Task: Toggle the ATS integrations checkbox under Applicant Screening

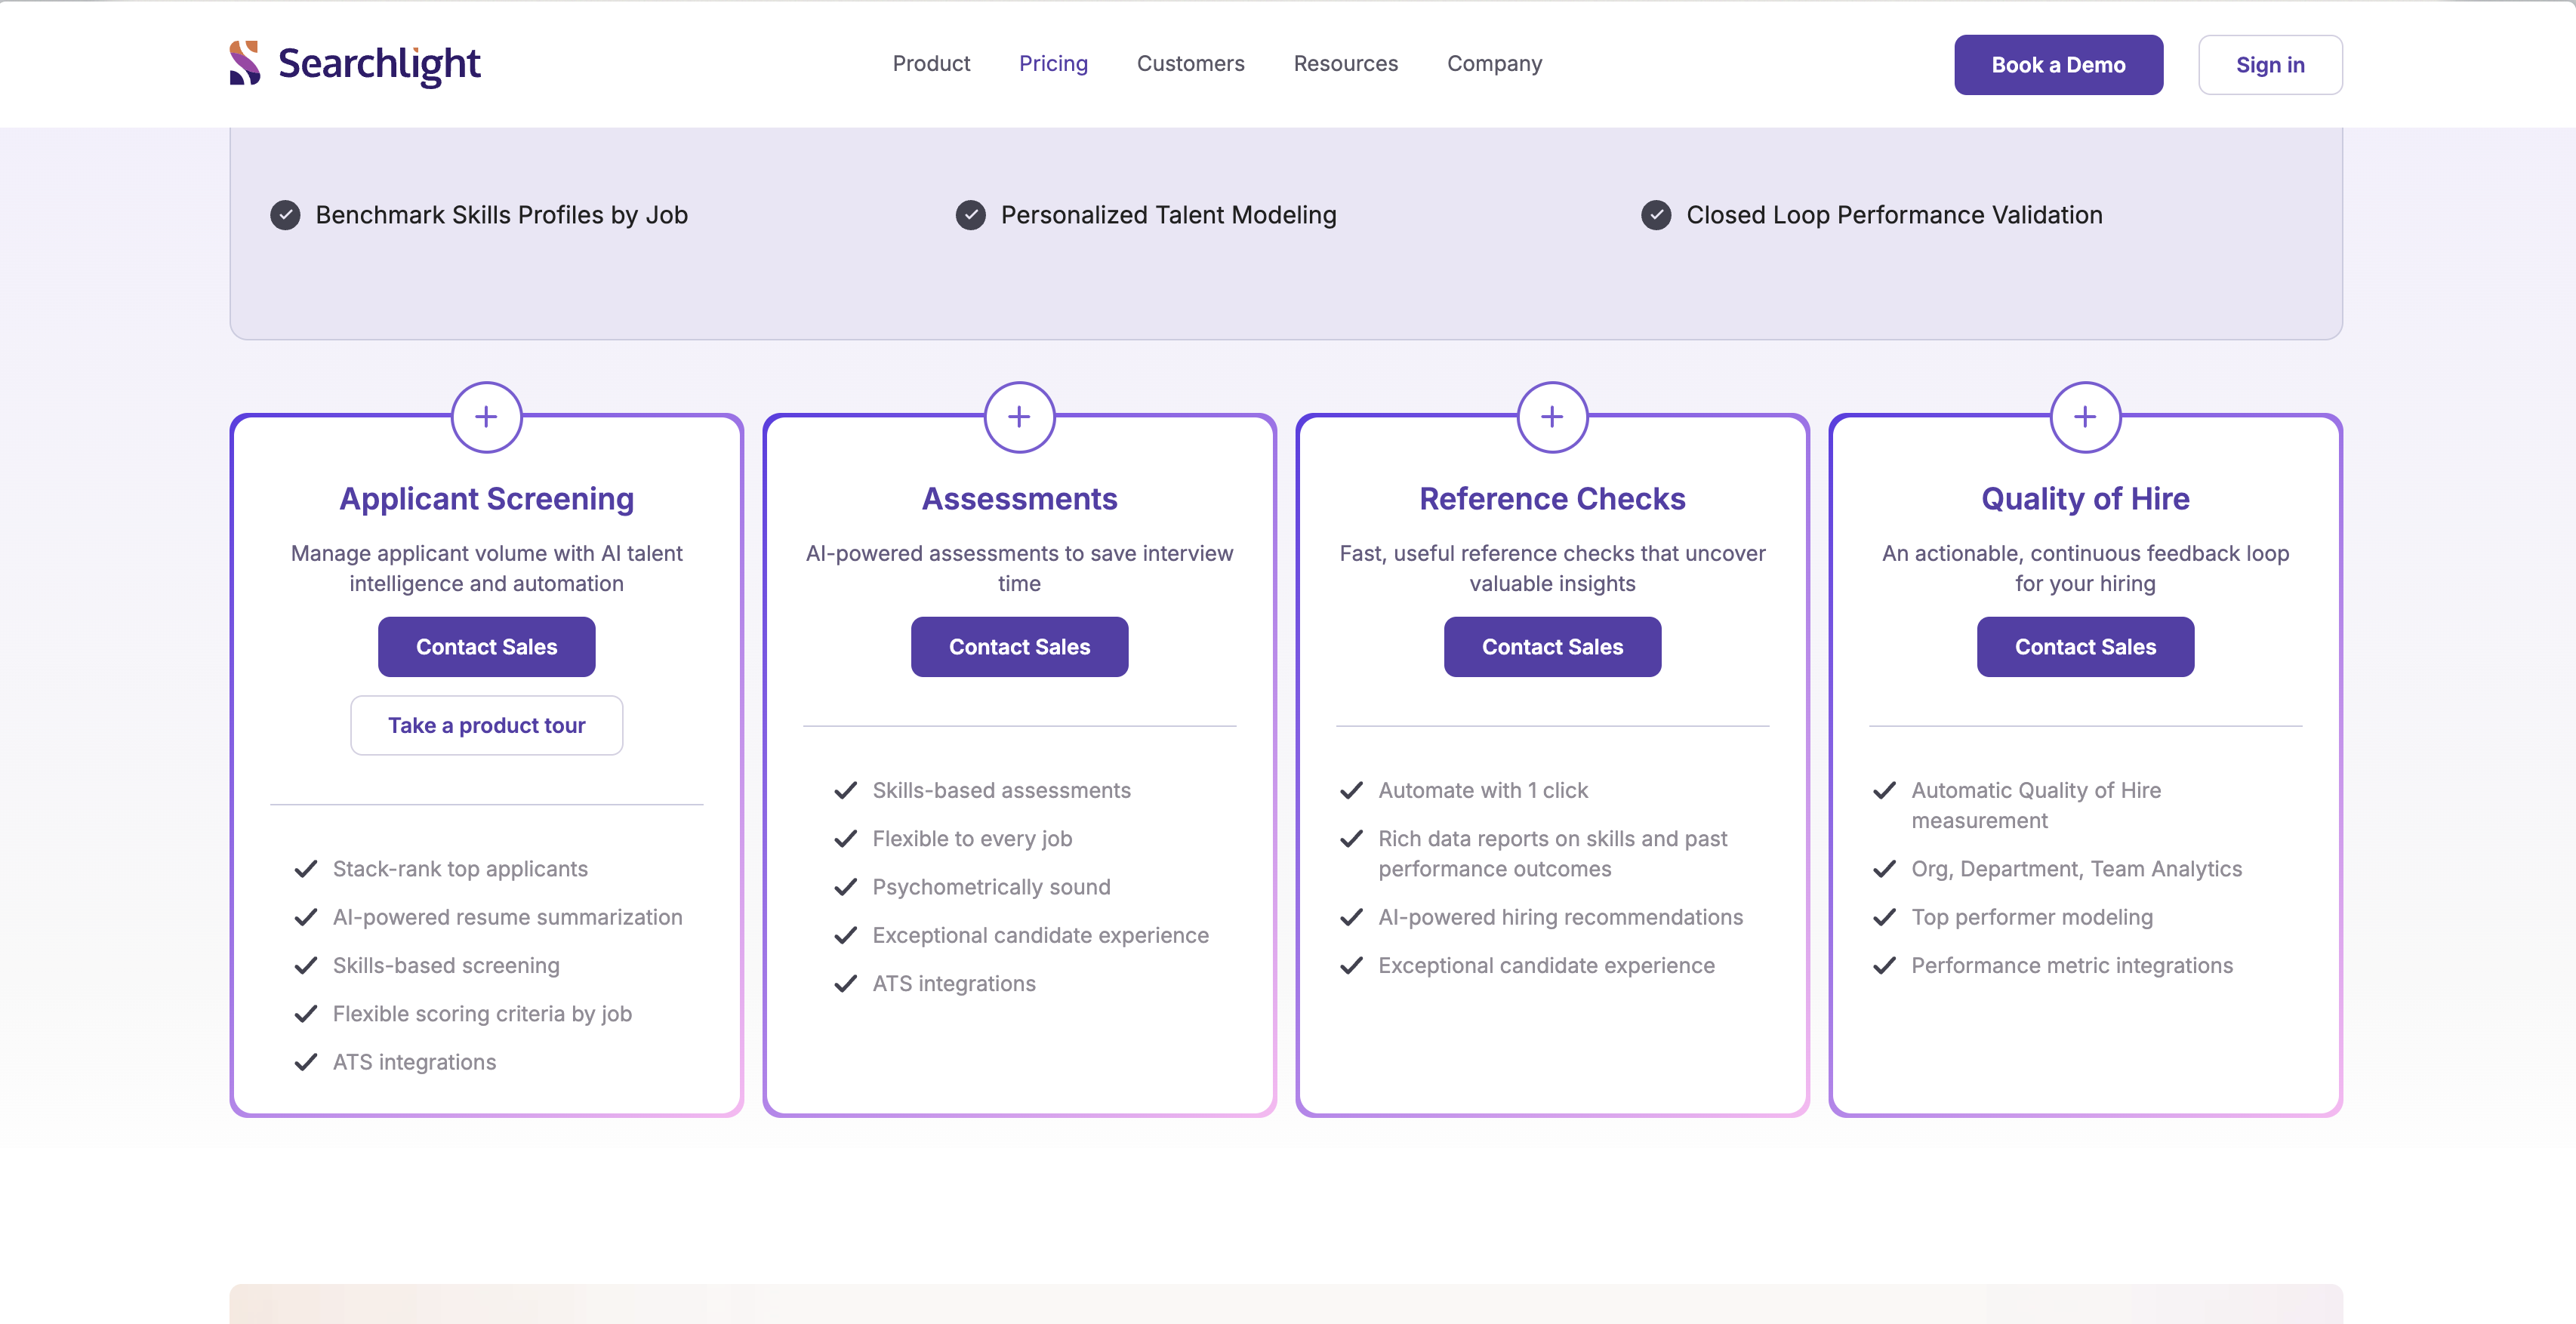Action: pos(307,1061)
